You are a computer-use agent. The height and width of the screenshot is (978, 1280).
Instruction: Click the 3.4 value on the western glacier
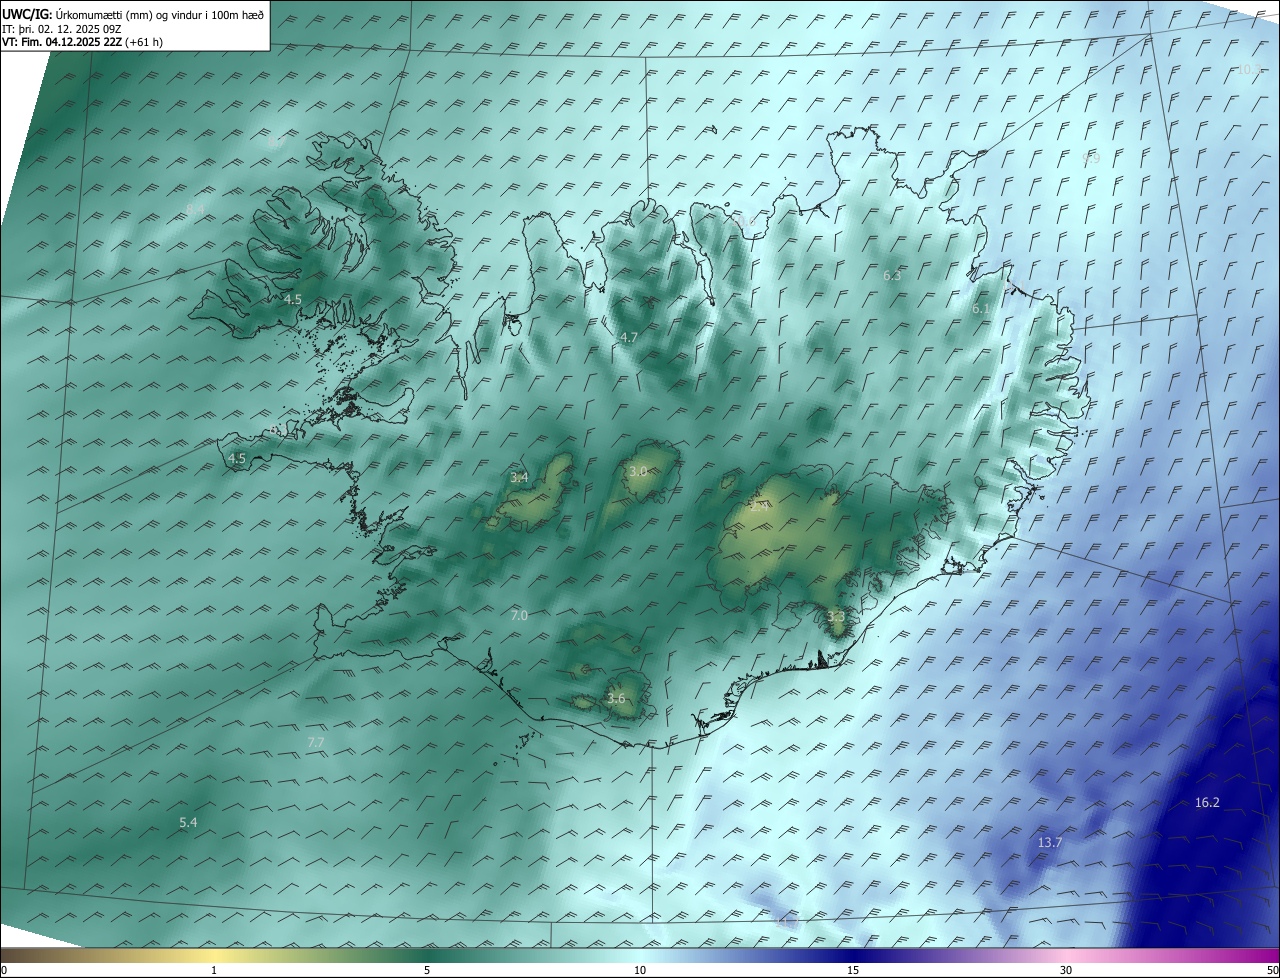[x=519, y=478]
